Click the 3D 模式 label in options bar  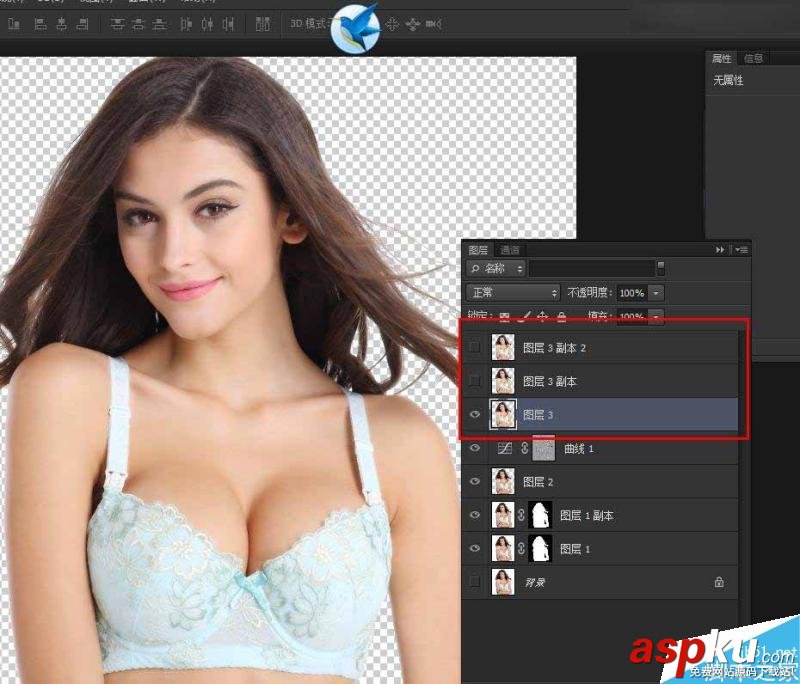click(x=309, y=24)
